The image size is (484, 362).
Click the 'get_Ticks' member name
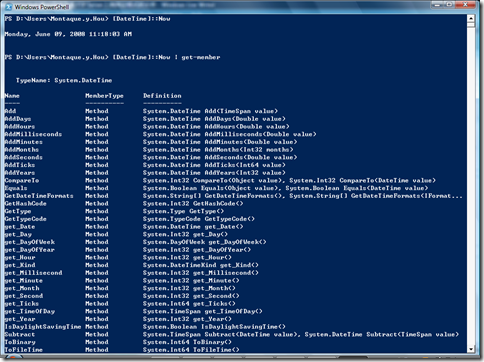tap(22, 303)
